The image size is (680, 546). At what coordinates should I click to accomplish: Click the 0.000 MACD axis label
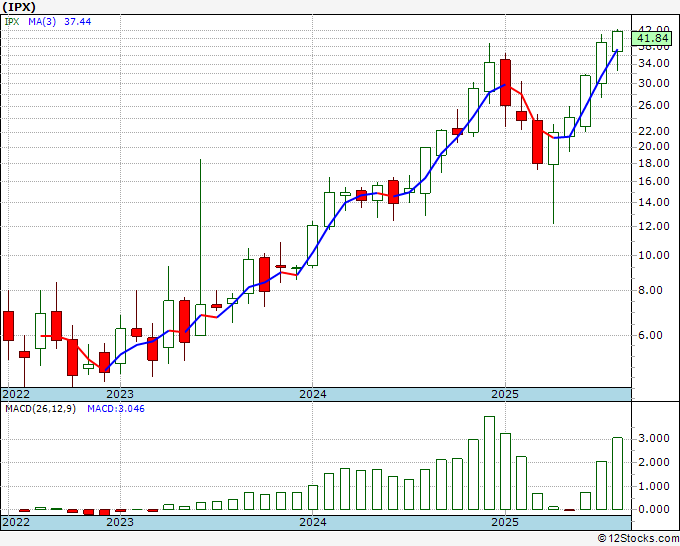coord(654,509)
